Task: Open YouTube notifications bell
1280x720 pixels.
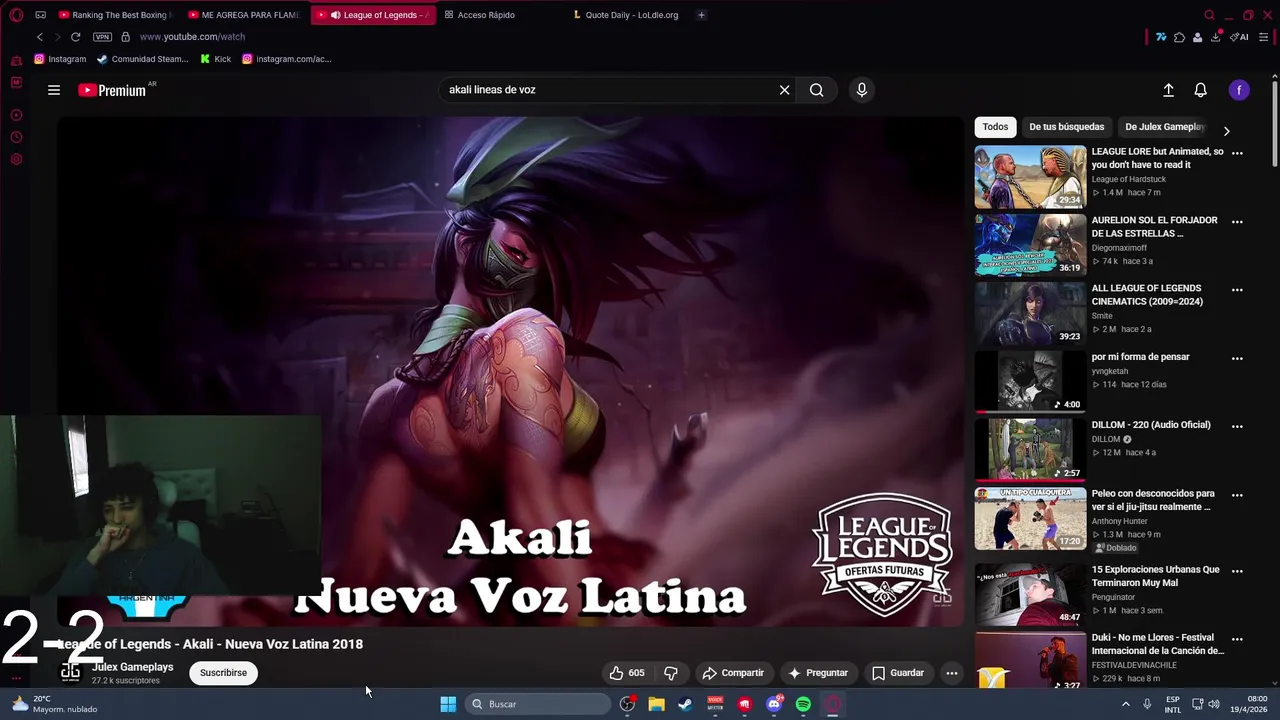Action: point(1201,90)
